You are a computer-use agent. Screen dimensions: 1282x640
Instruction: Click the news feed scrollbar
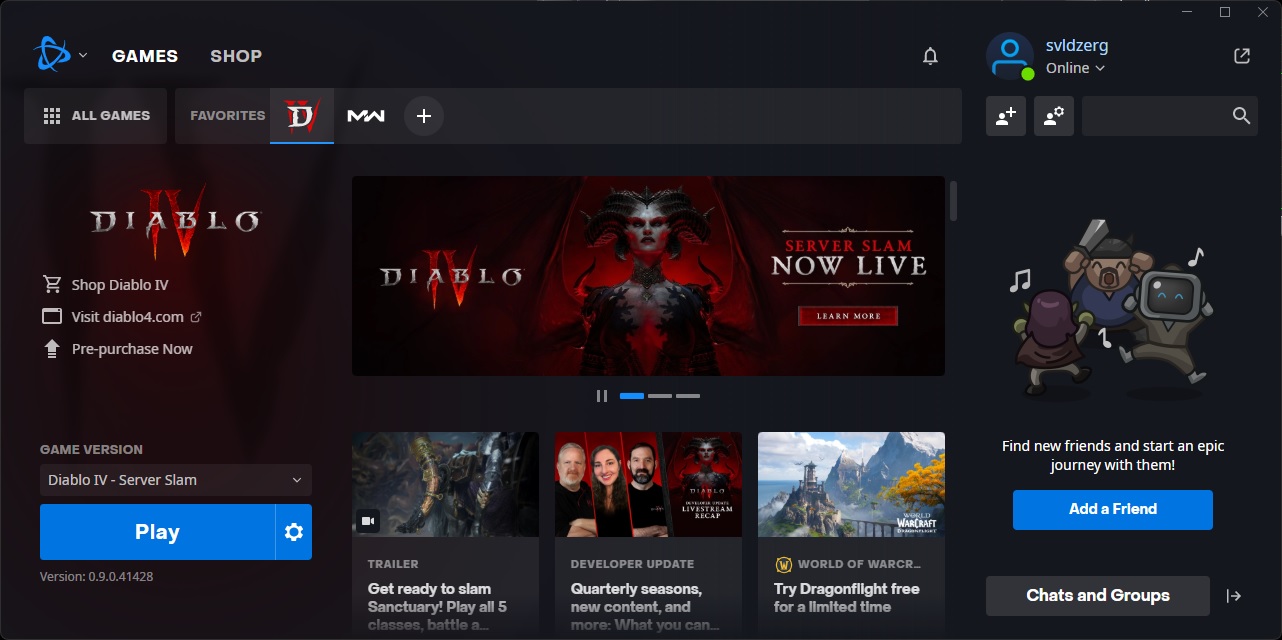tap(953, 200)
